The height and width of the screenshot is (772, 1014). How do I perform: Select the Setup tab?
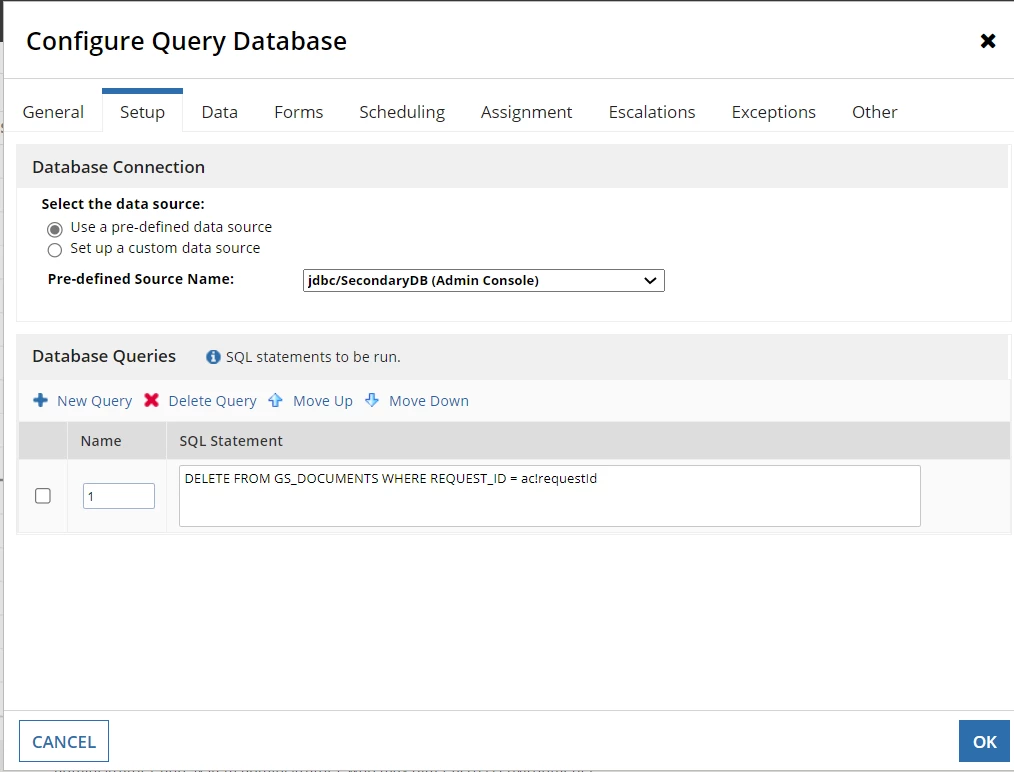click(142, 112)
